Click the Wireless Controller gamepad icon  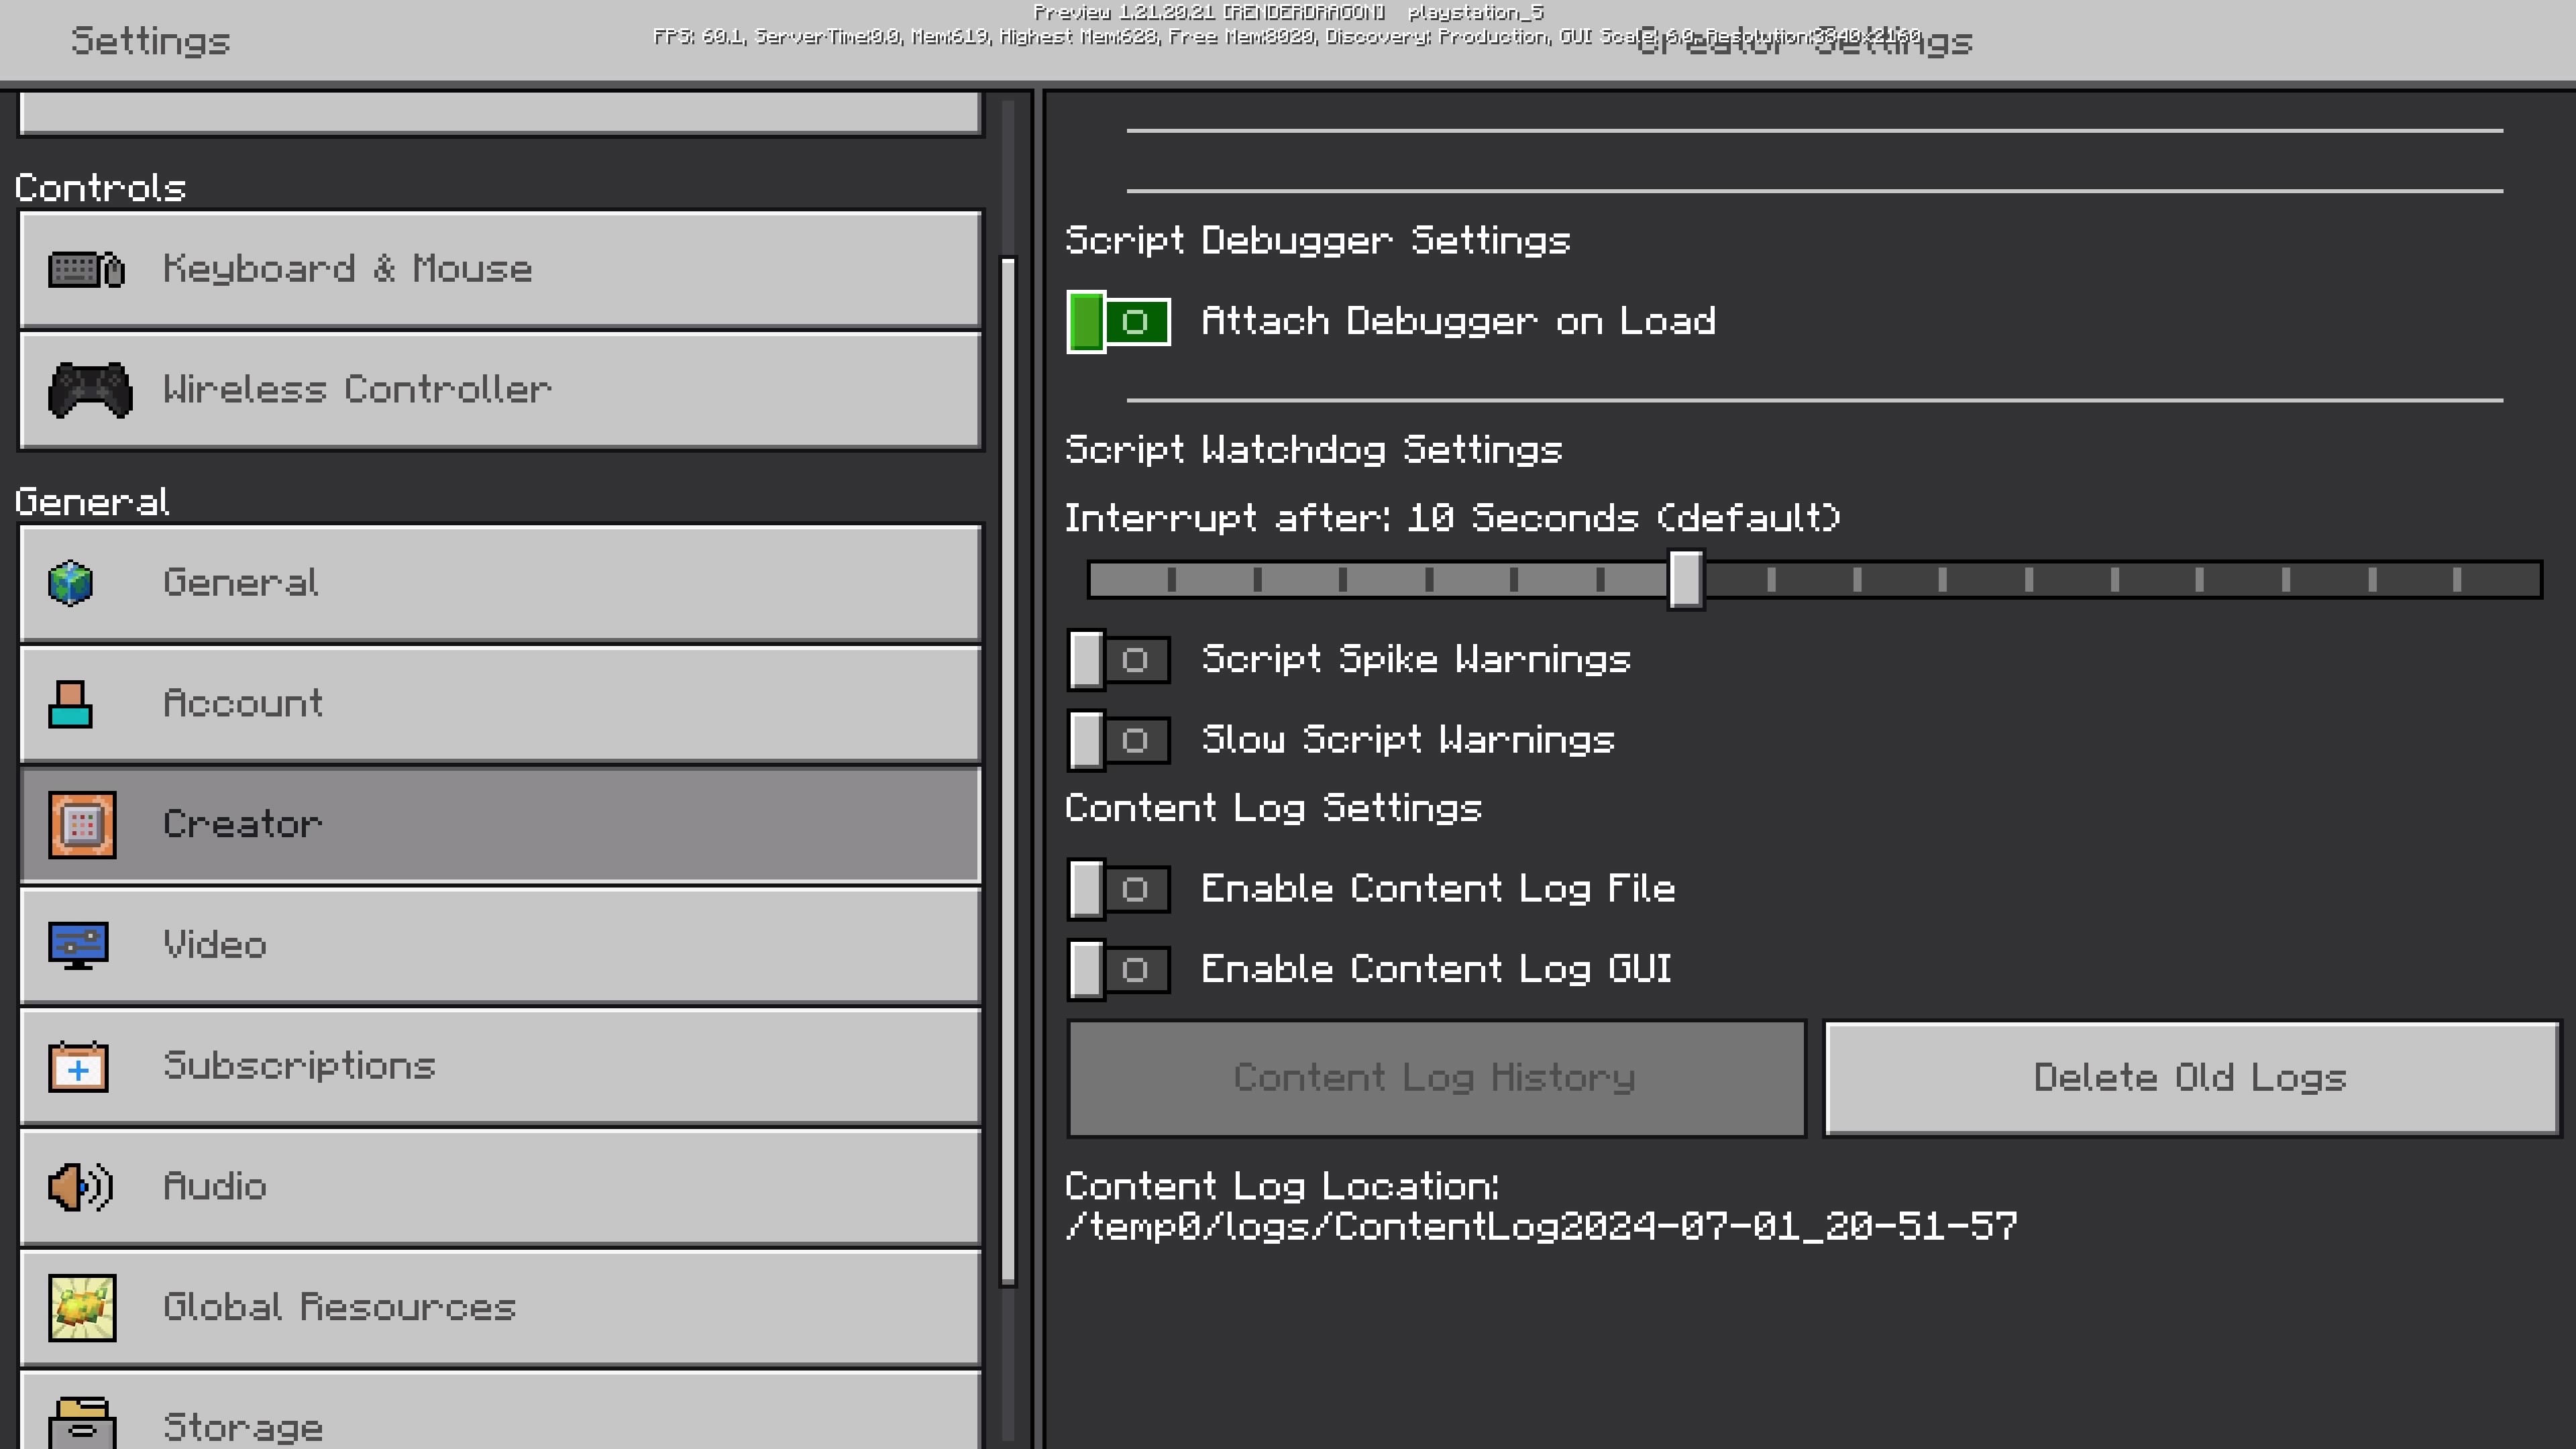90,390
